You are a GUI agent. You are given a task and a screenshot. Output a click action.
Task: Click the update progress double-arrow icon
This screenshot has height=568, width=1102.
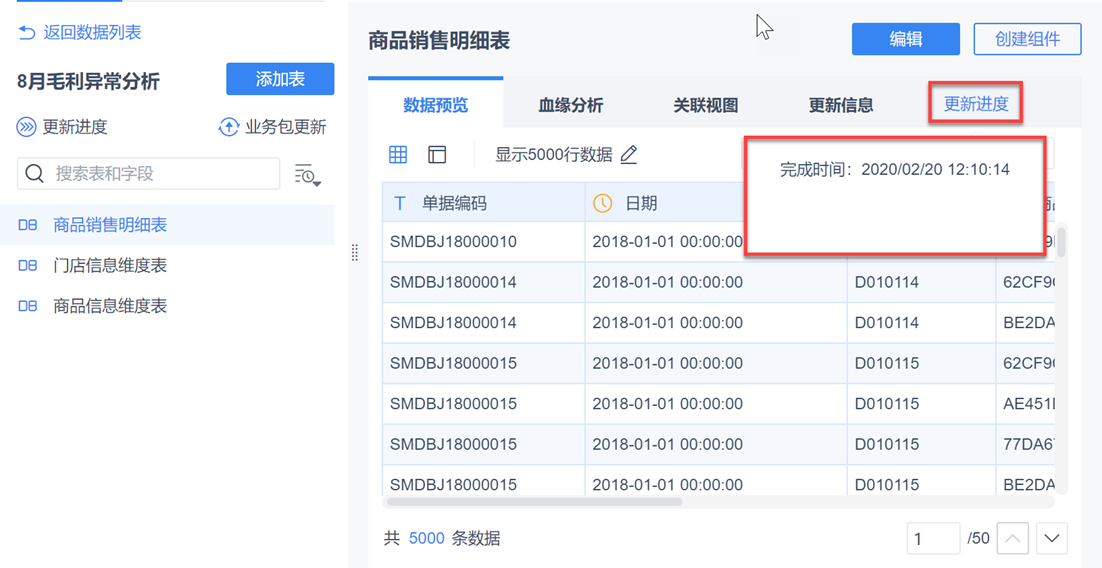click(26, 127)
